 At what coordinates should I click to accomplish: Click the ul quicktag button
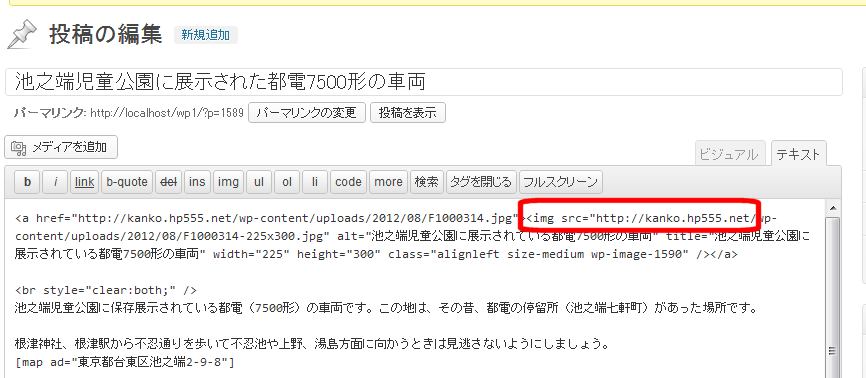pos(258,182)
